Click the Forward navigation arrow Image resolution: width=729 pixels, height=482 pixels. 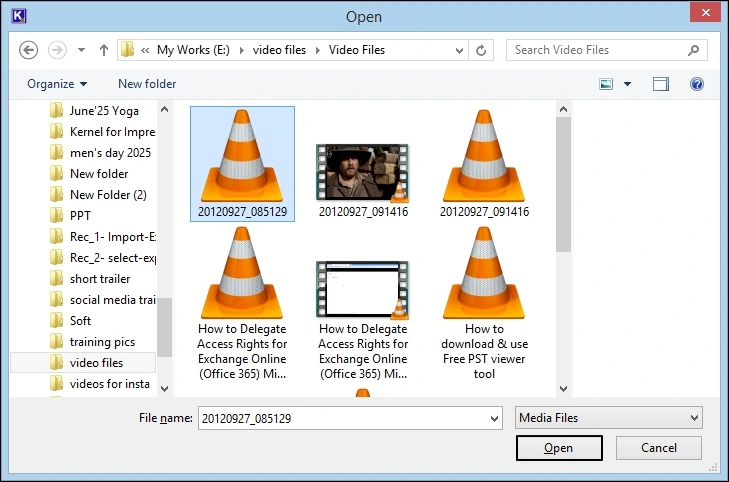click(x=57, y=50)
